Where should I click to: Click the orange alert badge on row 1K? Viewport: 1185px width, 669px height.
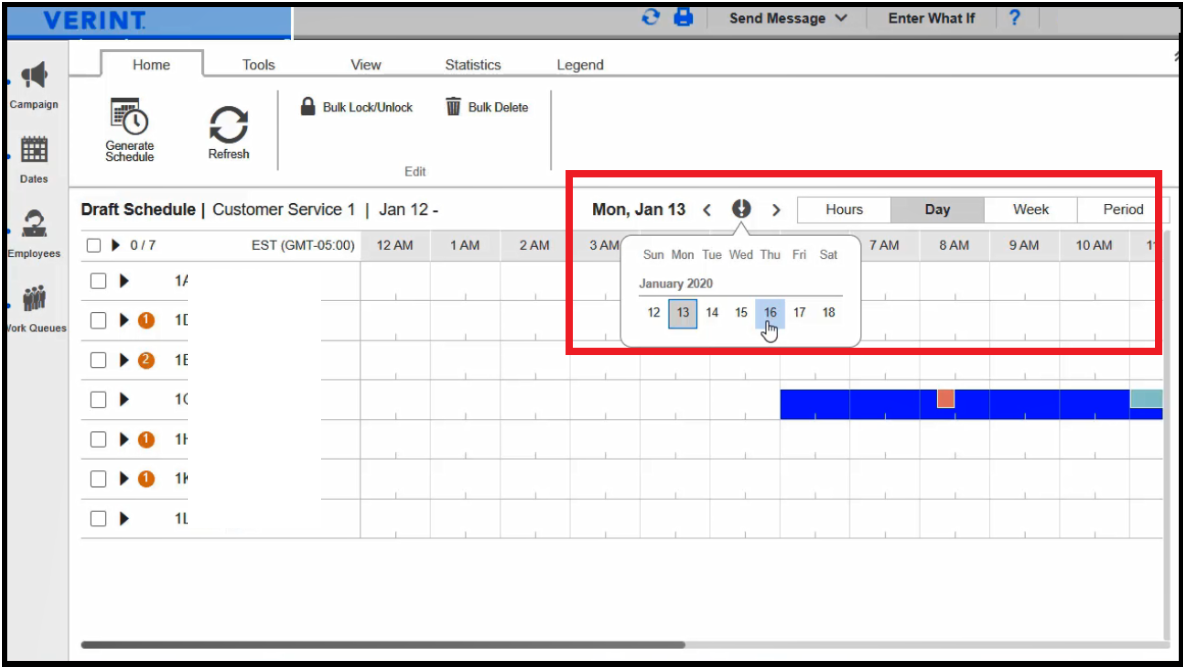(146, 479)
